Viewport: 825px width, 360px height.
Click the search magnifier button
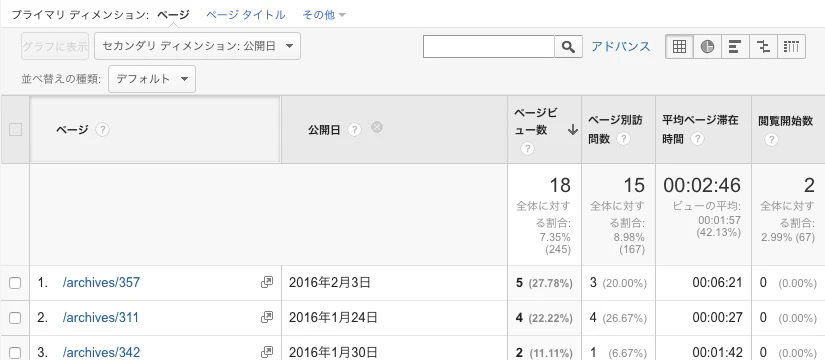point(568,46)
